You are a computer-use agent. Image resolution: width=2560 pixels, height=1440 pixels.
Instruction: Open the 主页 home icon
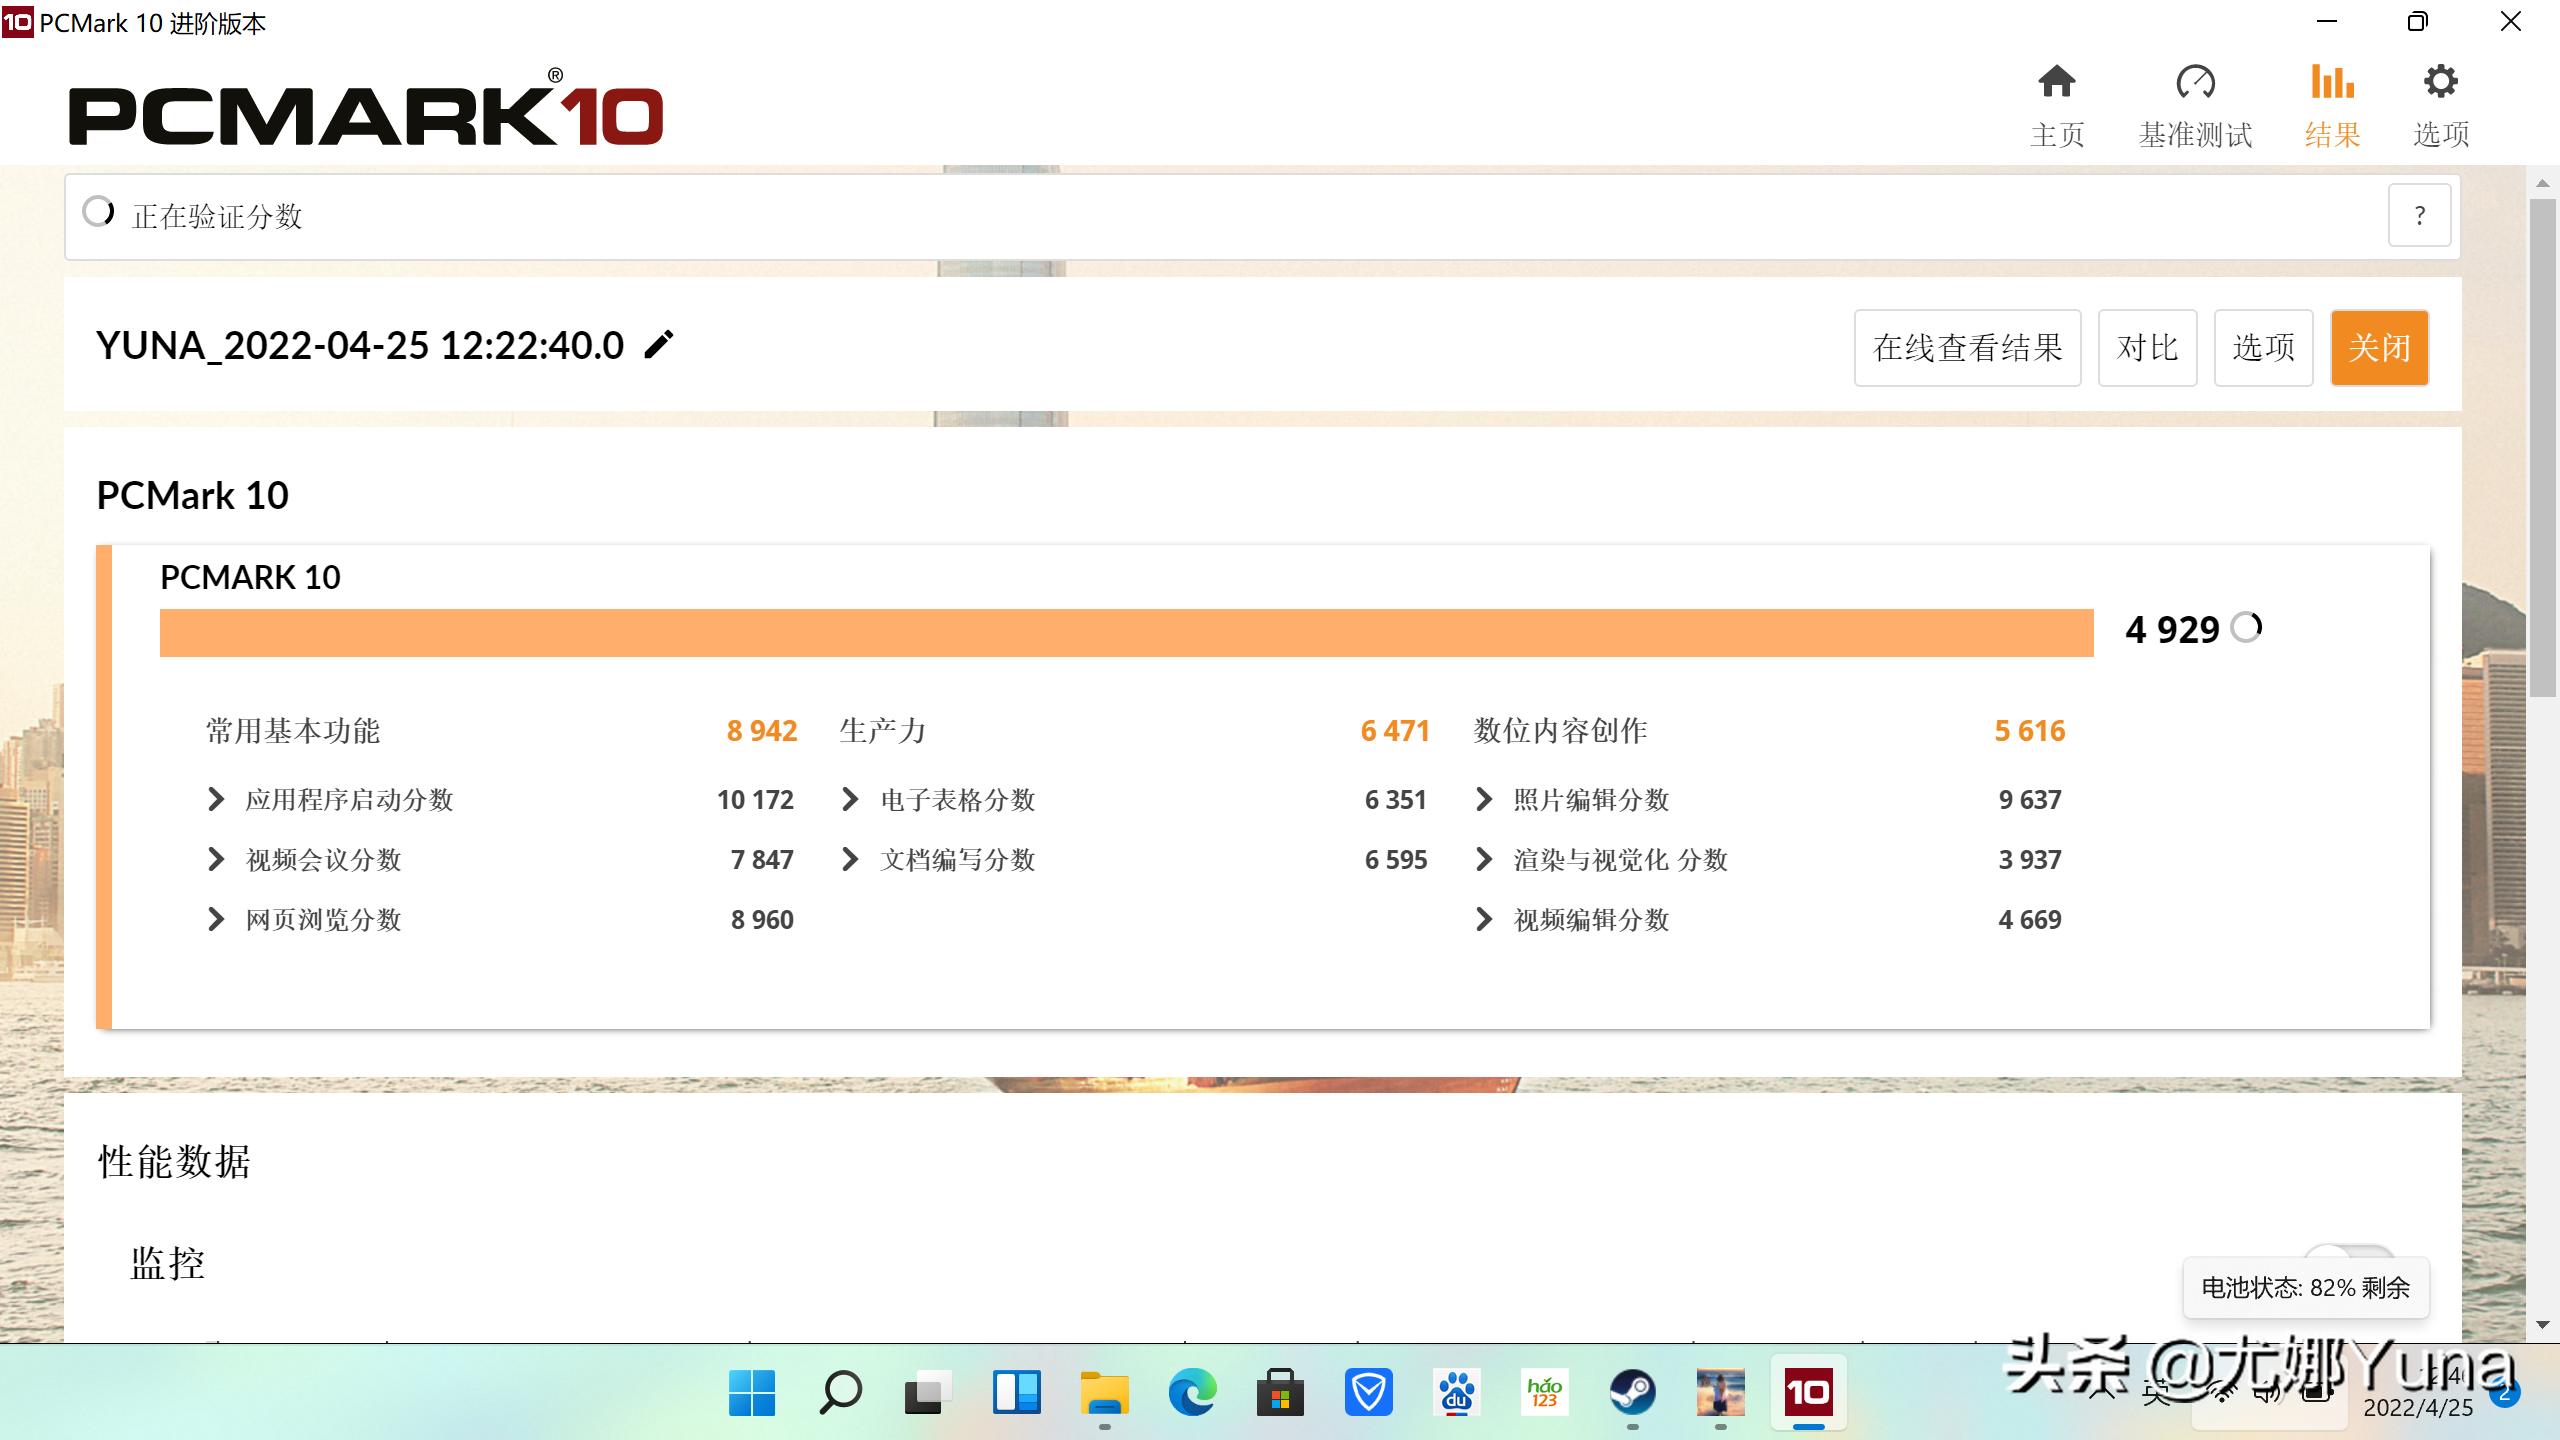(x=2056, y=85)
